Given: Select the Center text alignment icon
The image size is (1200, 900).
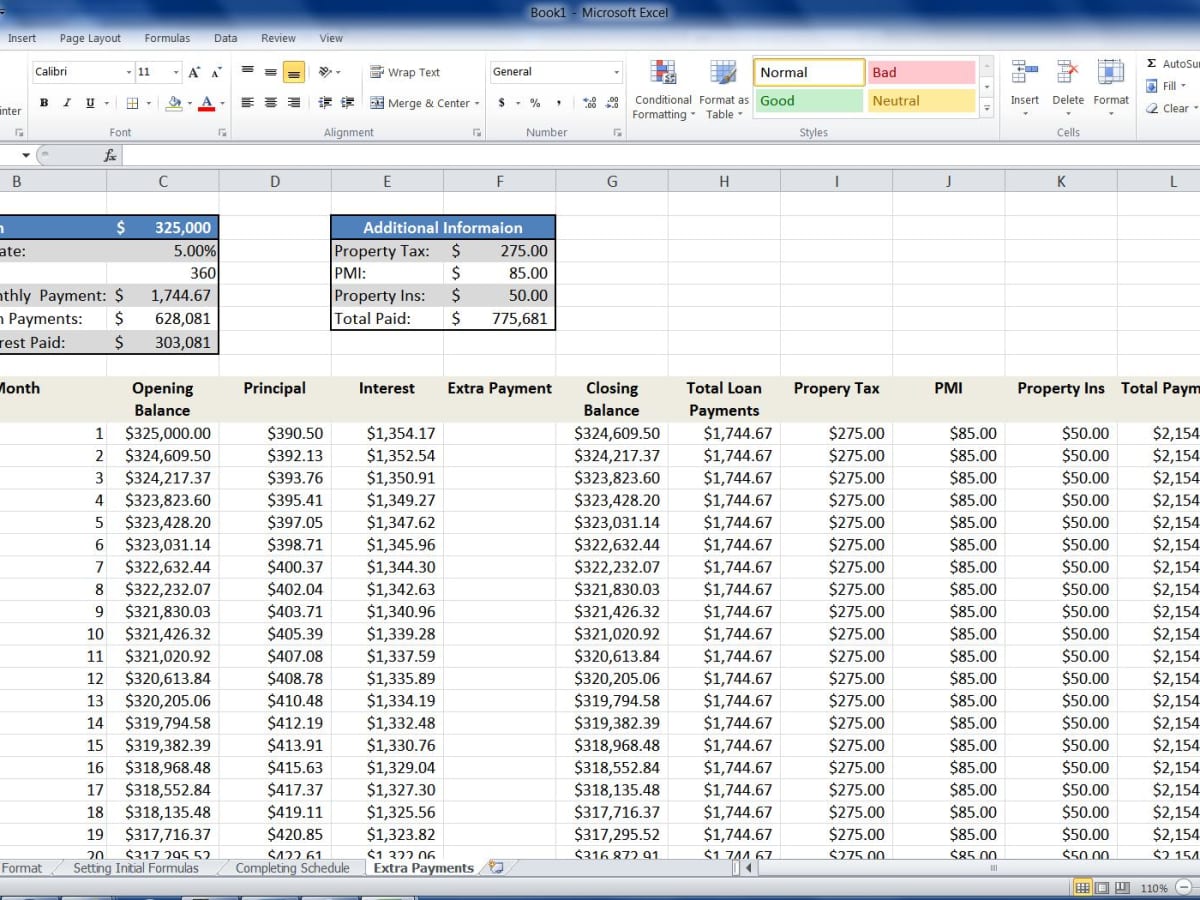Looking at the screenshot, I should pos(270,103).
